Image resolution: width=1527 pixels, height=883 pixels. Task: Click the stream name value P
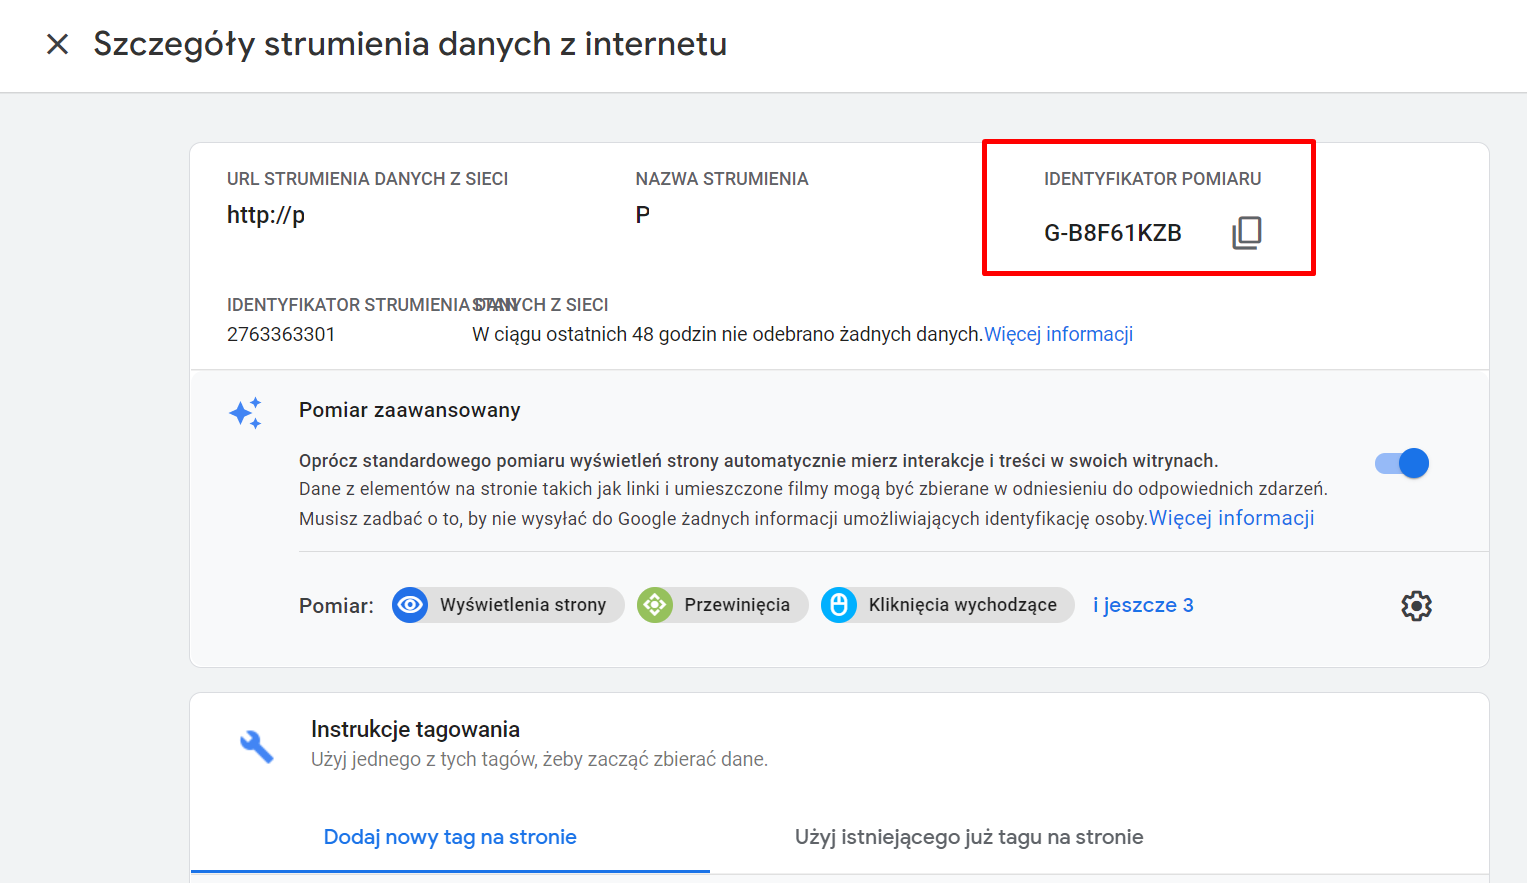(x=643, y=215)
